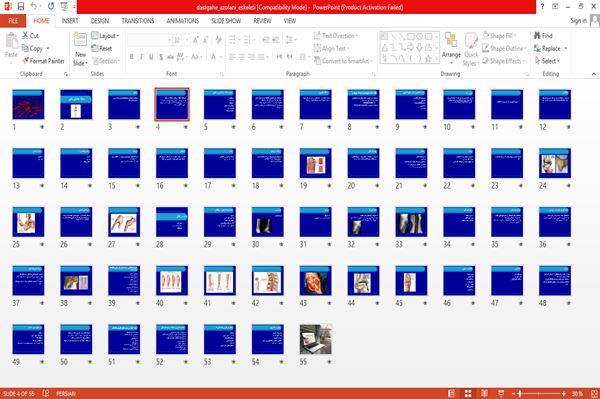The width and height of the screenshot is (600, 399).
Task: Align text right in Paragraph group
Action: coord(251,57)
